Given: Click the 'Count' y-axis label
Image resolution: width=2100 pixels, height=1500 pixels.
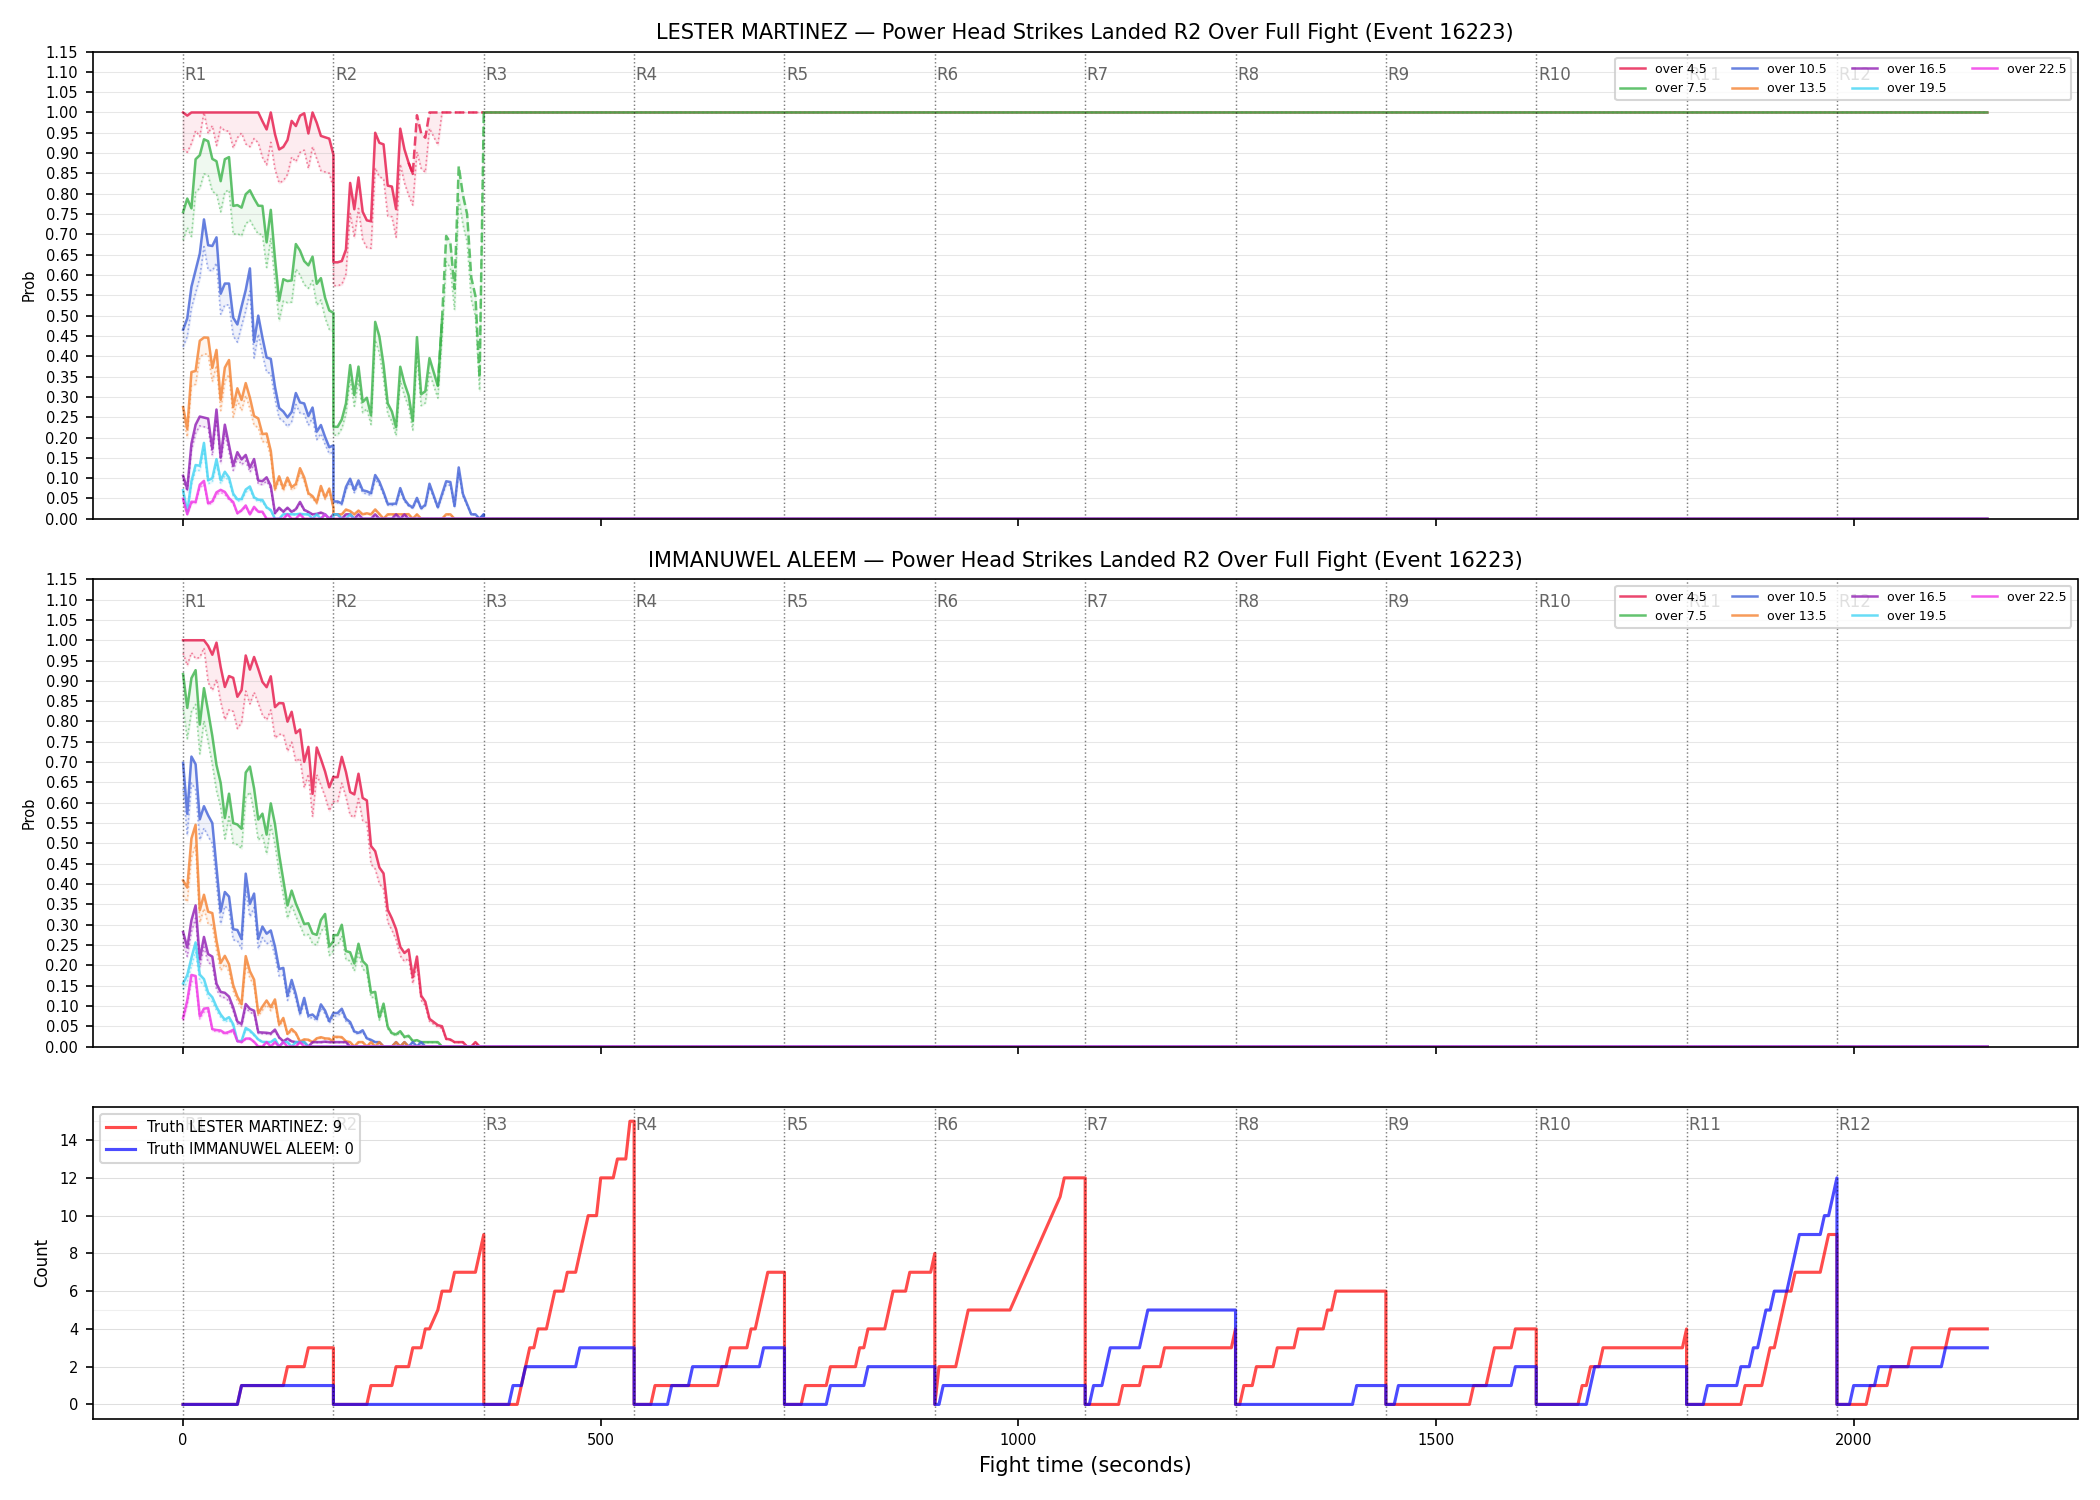Looking at the screenshot, I should 41,1263.
